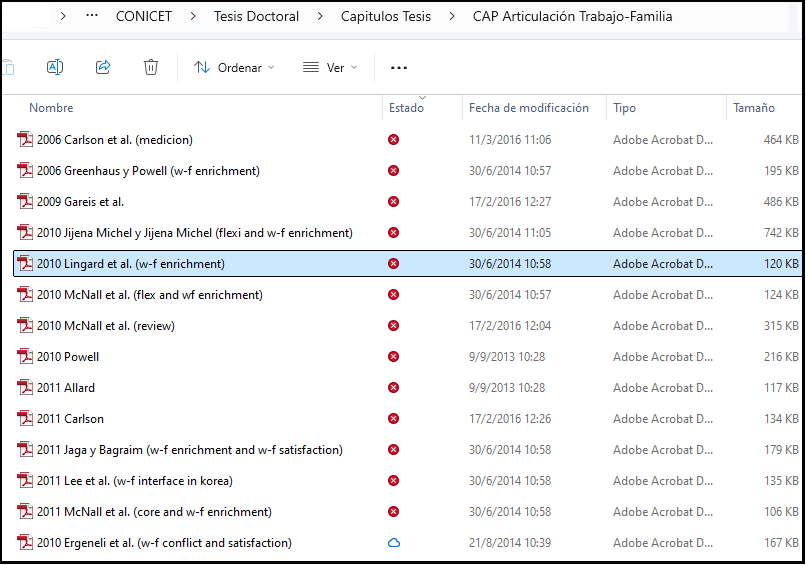
Task: Go to Capitulos Tesis breadcrumb folder
Action: (386, 17)
